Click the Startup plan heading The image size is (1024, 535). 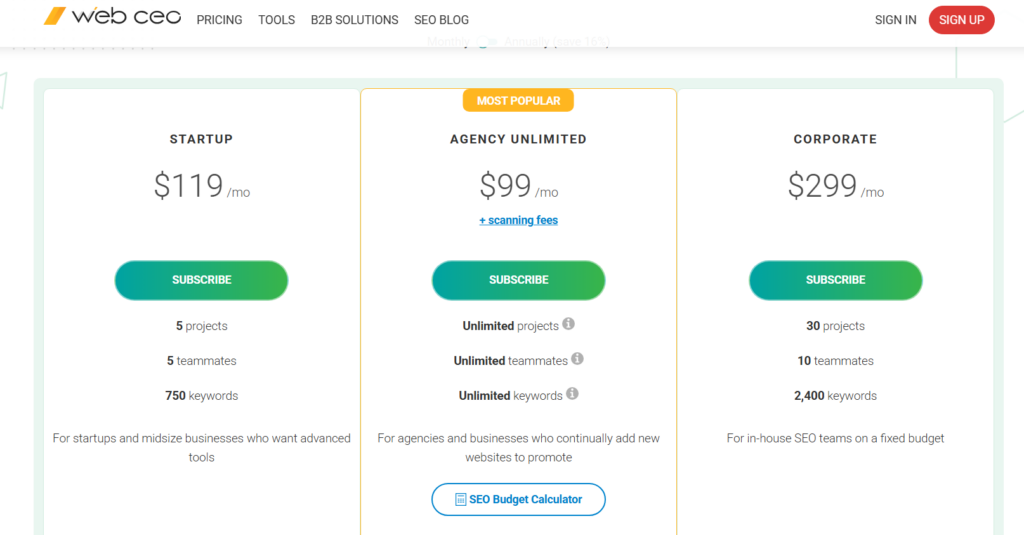(x=201, y=139)
